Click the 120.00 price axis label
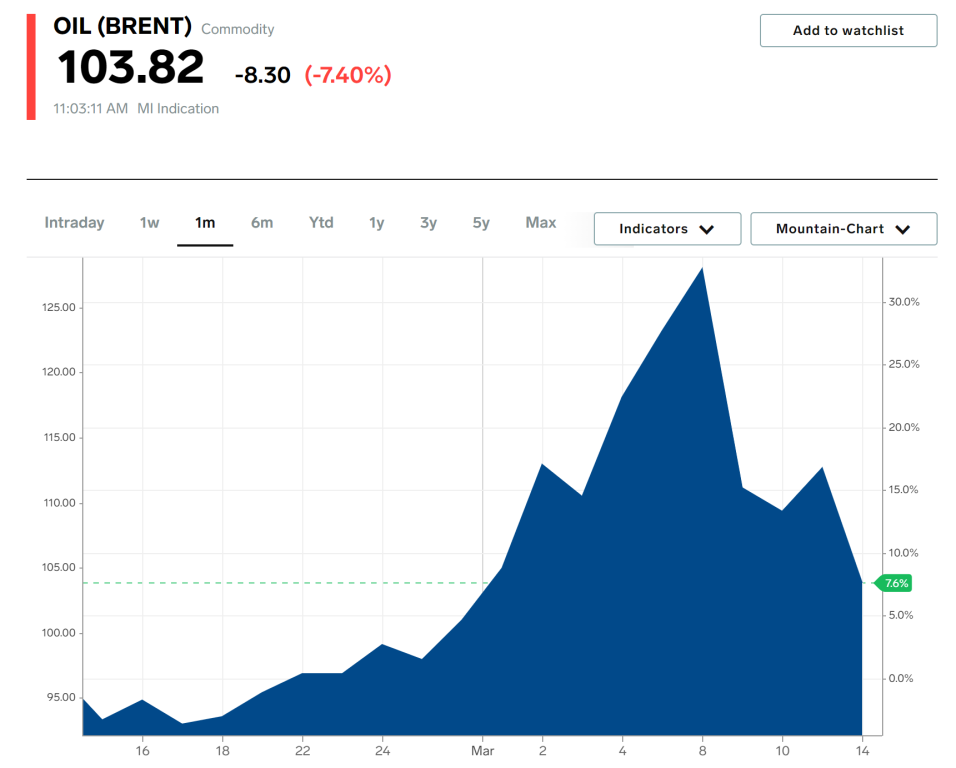This screenshot has width=956, height=768. coord(59,372)
